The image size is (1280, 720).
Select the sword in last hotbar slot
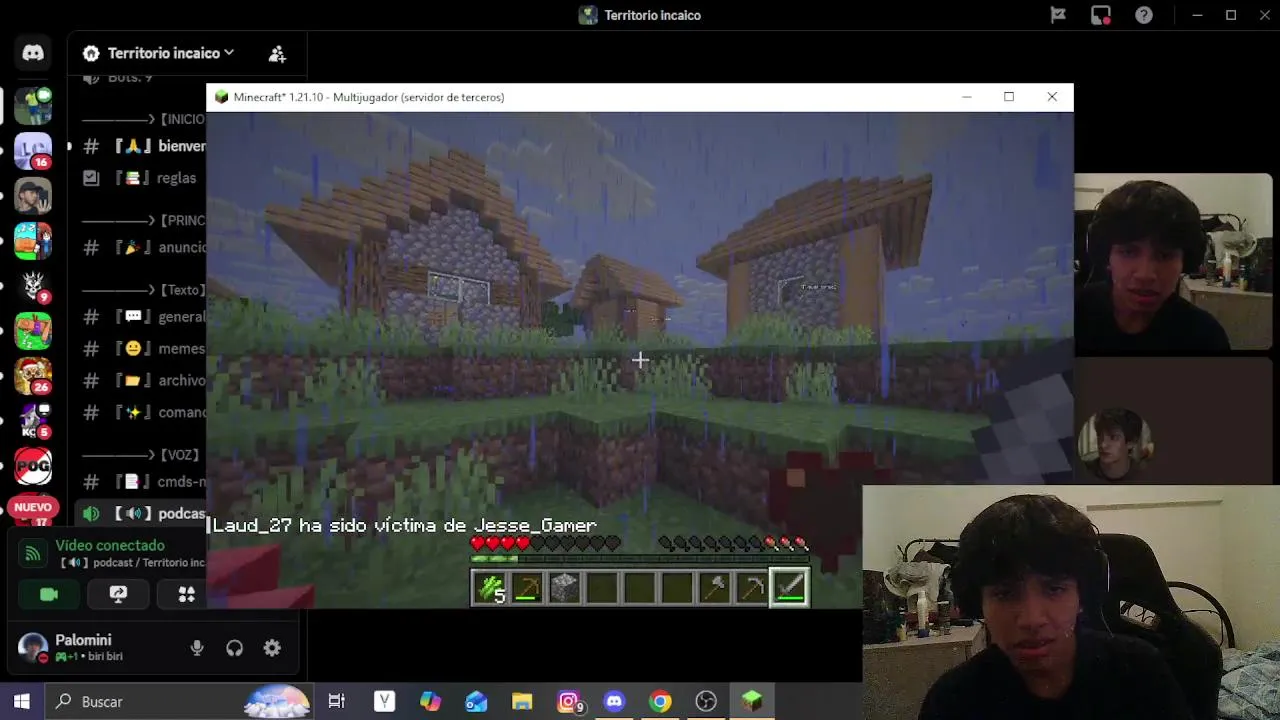coord(789,588)
